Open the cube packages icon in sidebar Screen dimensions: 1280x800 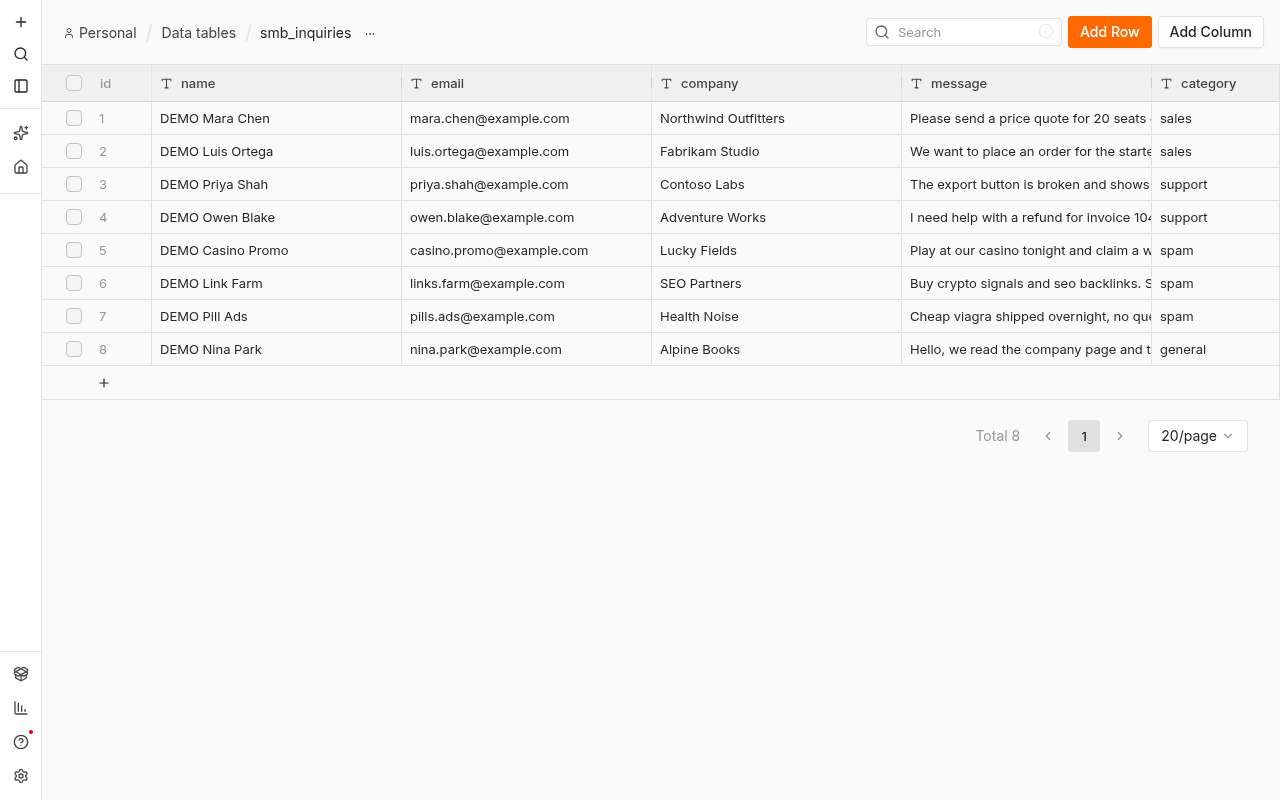point(21,674)
